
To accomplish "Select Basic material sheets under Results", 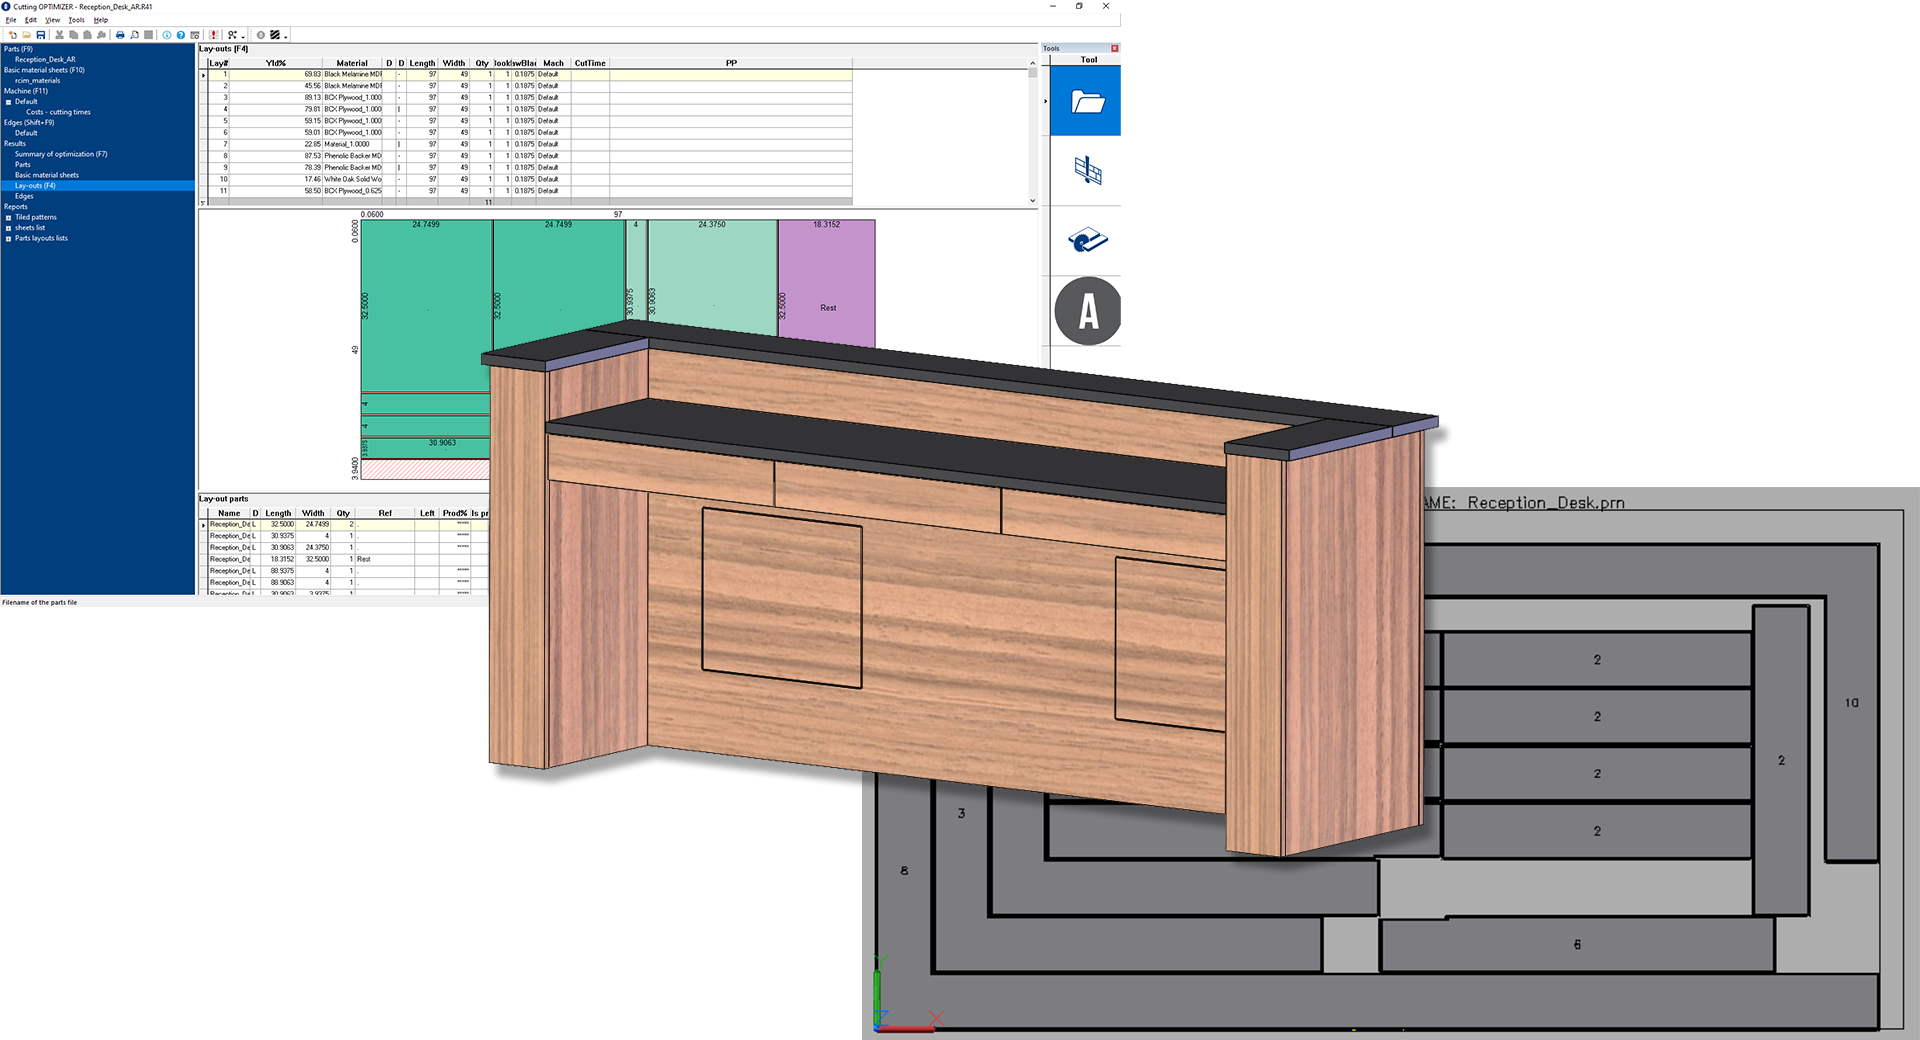I will click(47, 175).
